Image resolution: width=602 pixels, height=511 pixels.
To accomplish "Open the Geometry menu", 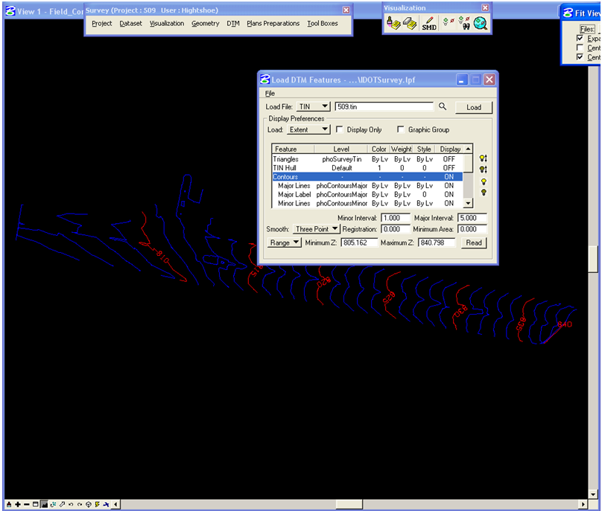I will [205, 23].
